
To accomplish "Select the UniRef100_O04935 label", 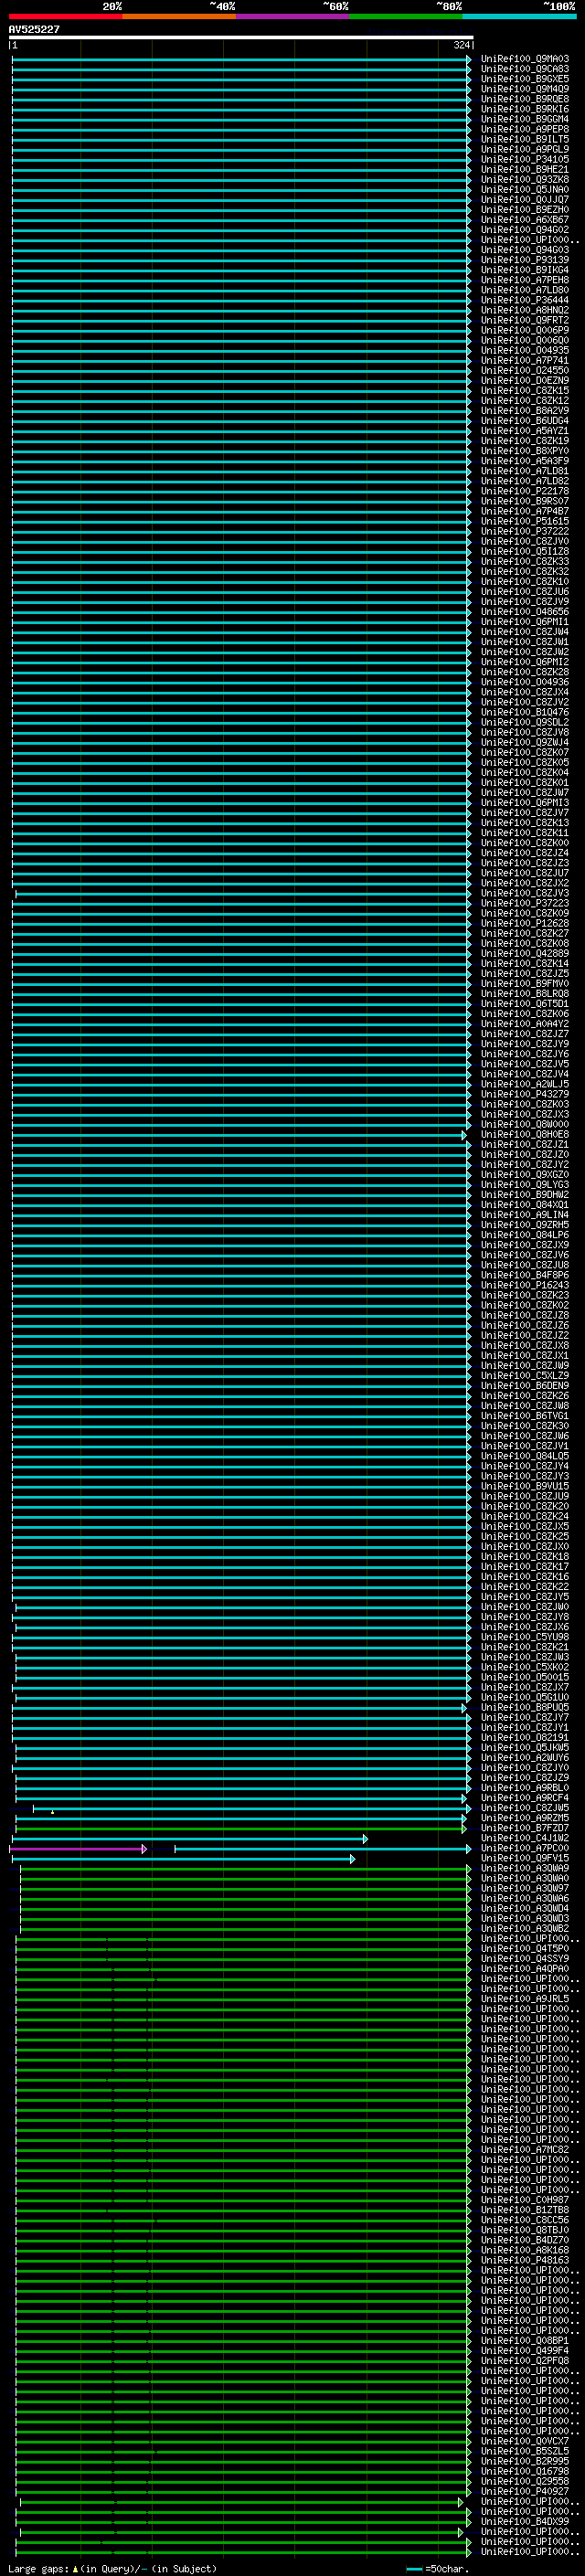I will [525, 351].
